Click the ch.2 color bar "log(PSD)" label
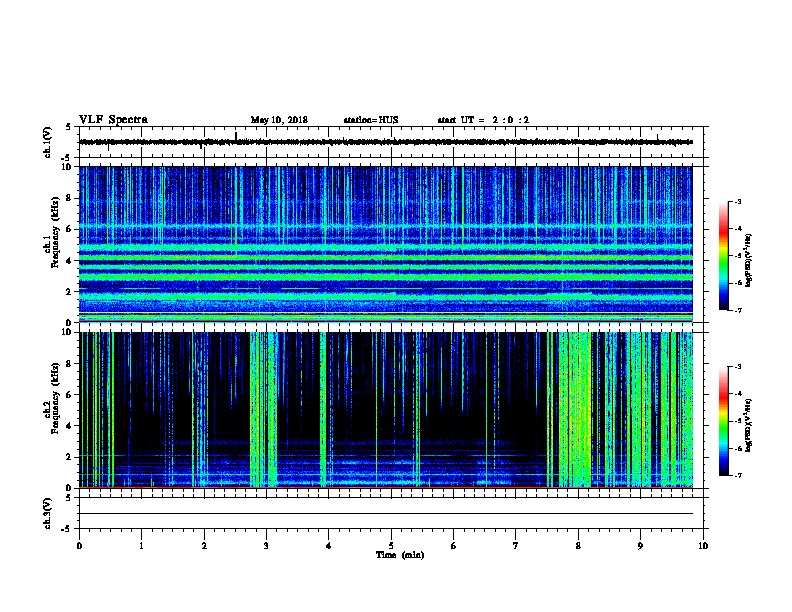792x612 pixels. pyautogui.click(x=749, y=425)
